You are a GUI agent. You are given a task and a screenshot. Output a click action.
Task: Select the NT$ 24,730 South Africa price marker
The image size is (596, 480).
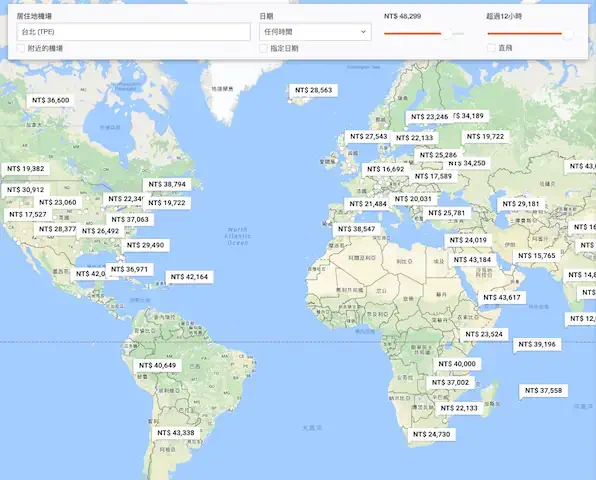coord(432,434)
